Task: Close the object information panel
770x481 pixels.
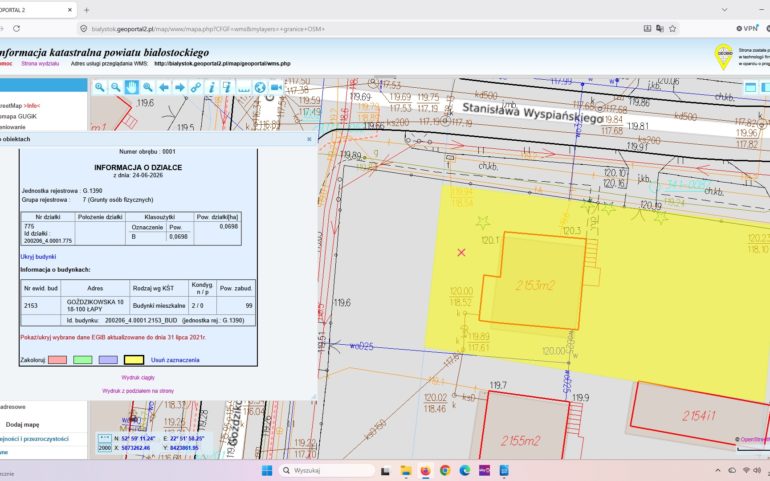Action: [x=309, y=139]
